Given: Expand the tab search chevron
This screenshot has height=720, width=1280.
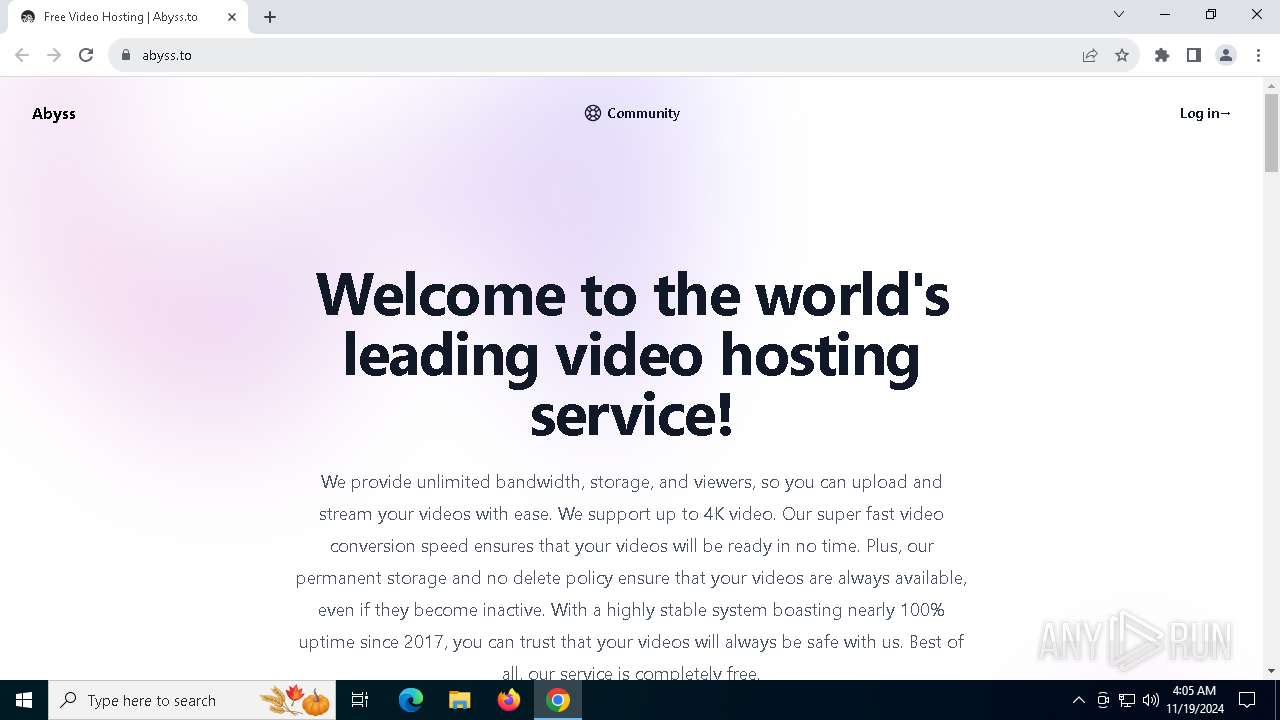Looking at the screenshot, I should click(1119, 14).
